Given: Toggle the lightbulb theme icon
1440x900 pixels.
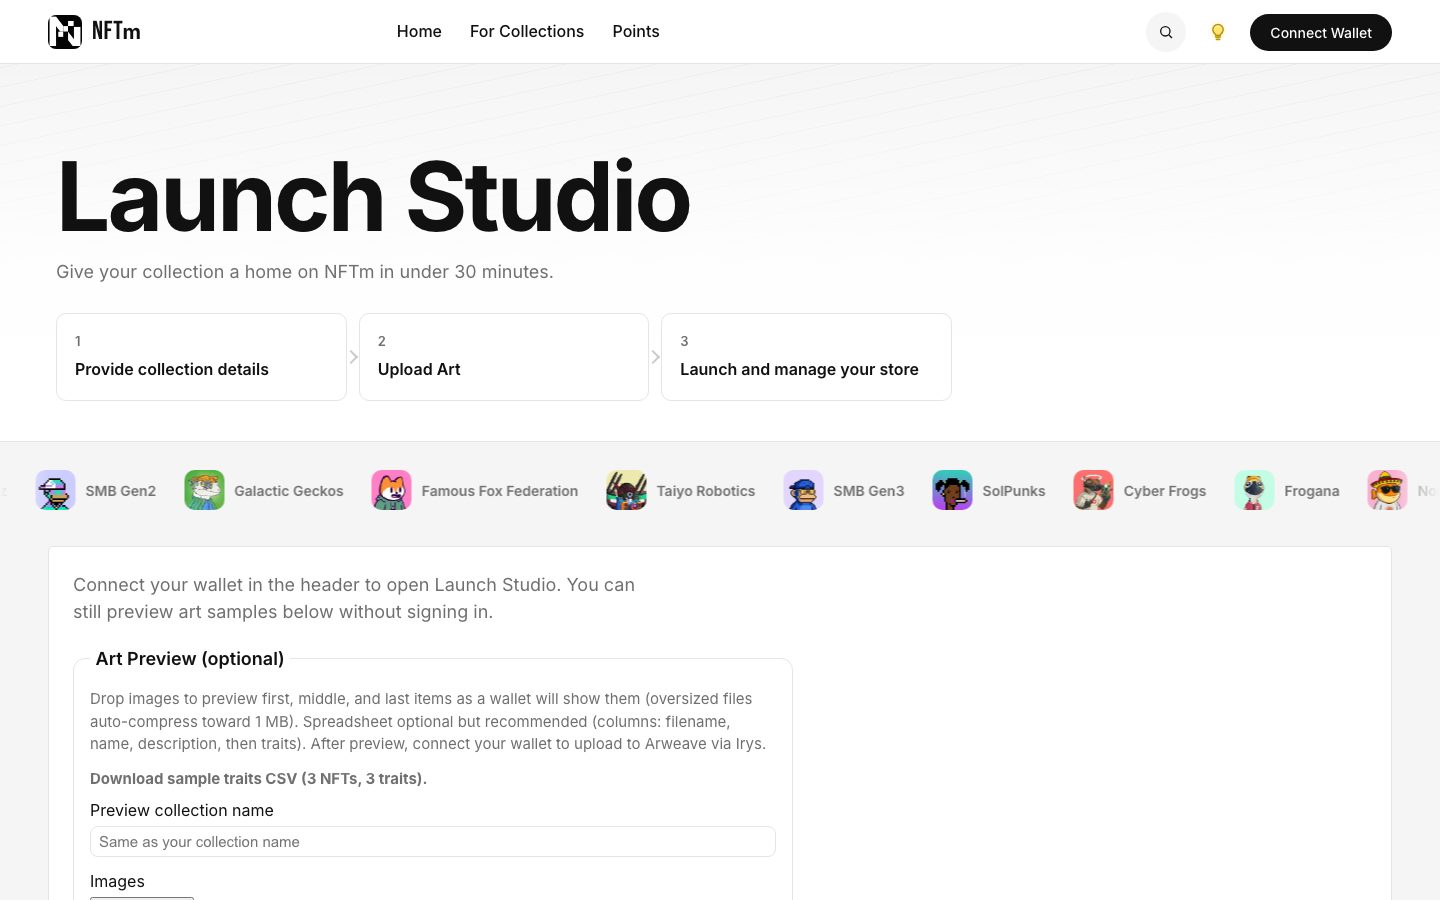Looking at the screenshot, I should (x=1218, y=32).
